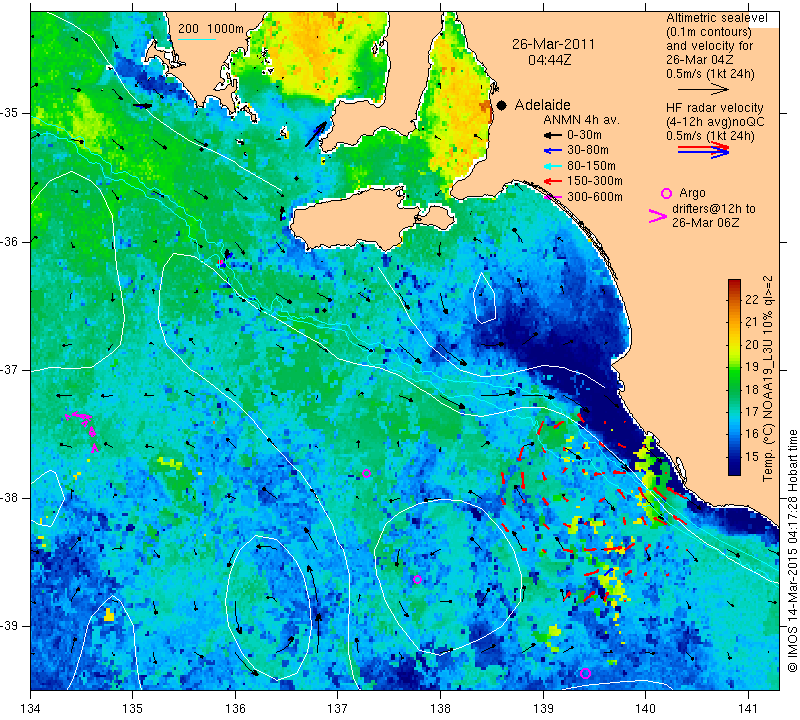The height and width of the screenshot is (720, 800).
Task: Click the black 0-30m ANMN arrow symbol
Action: click(552, 135)
